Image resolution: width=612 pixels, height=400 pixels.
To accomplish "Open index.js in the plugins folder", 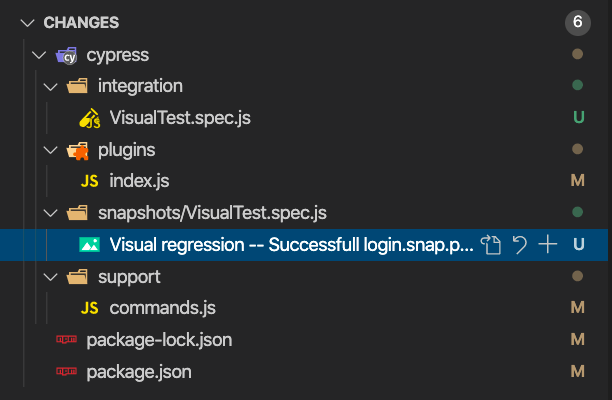I will (138, 181).
